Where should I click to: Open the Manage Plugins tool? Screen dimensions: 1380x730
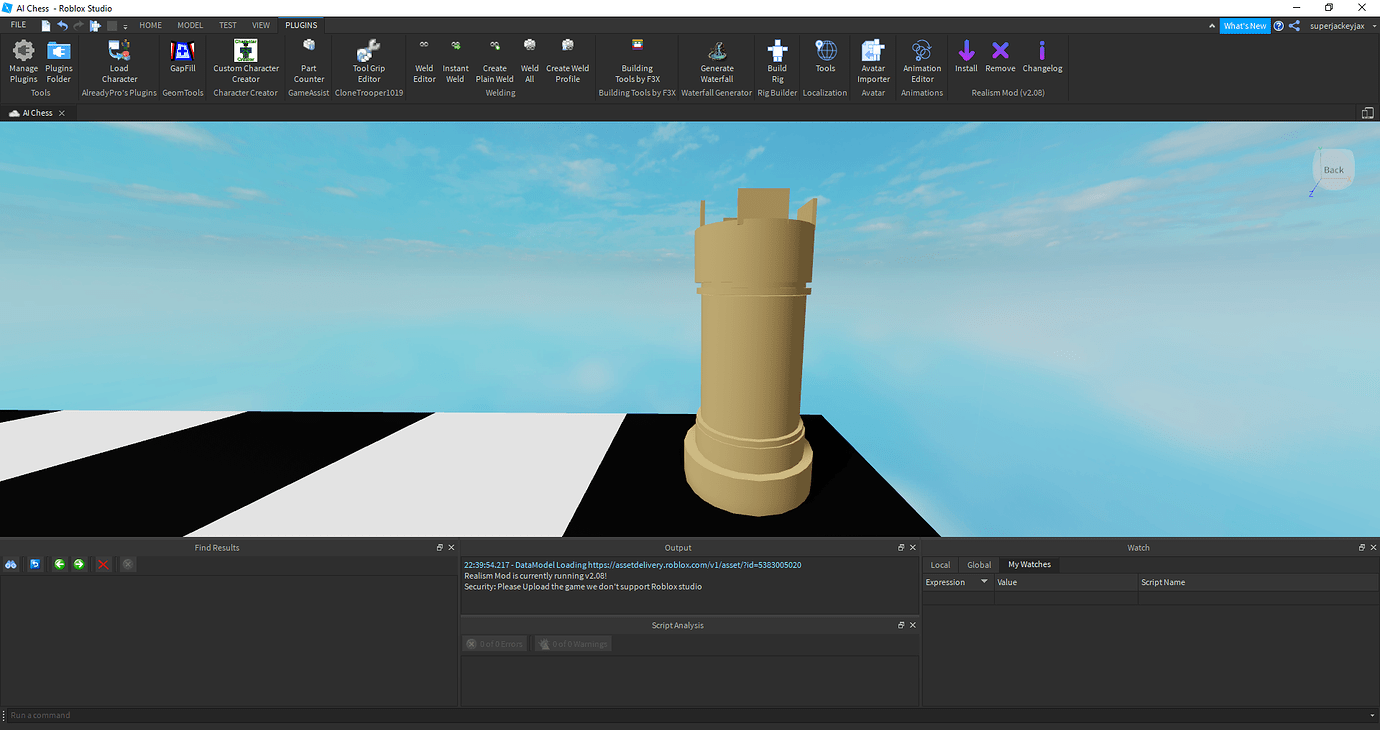(22, 62)
